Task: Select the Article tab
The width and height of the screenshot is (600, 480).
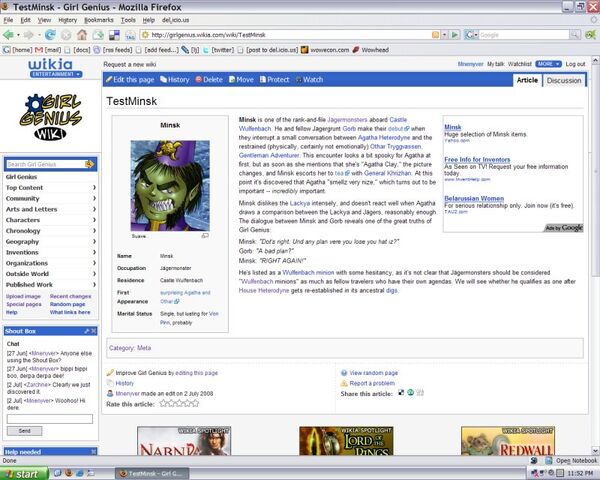Action: coord(527,80)
